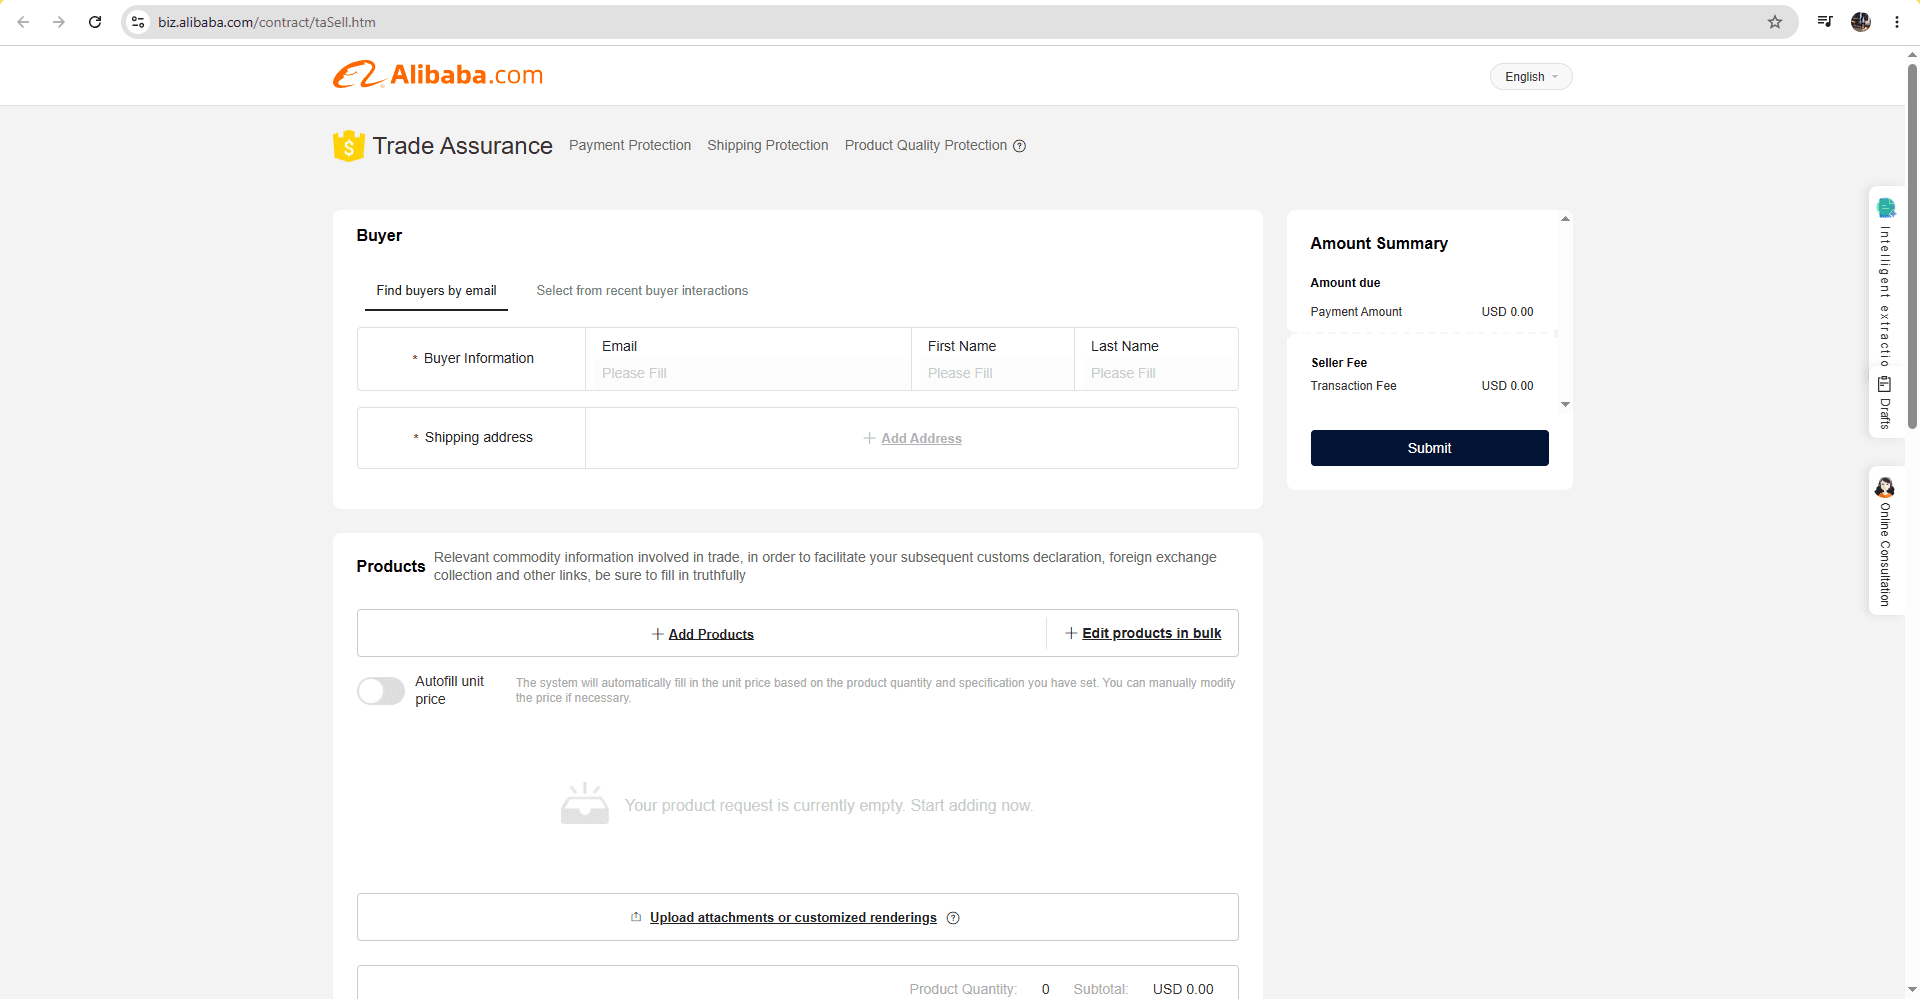Screen dimensions: 1920x999
Task: Click Product Quality Protection link
Action: tap(926, 146)
